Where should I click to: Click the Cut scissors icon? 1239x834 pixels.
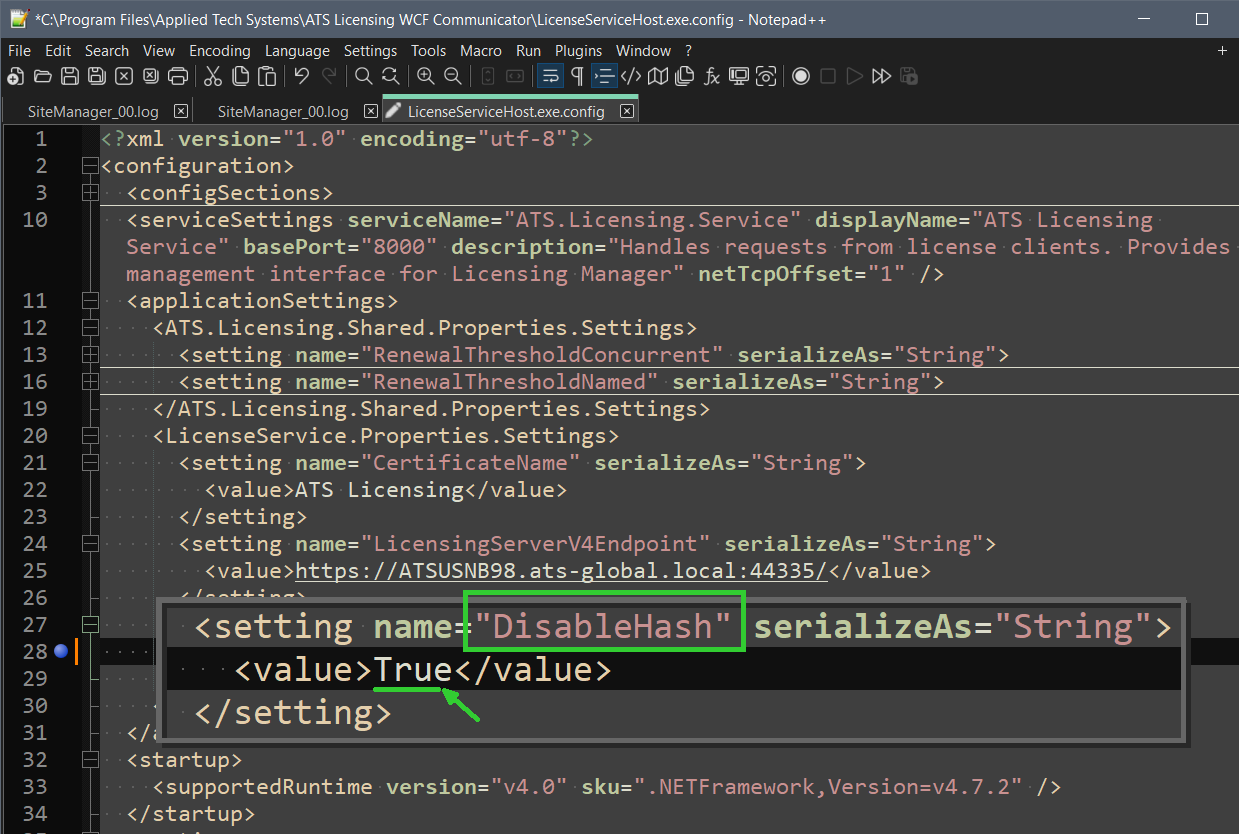(x=213, y=77)
